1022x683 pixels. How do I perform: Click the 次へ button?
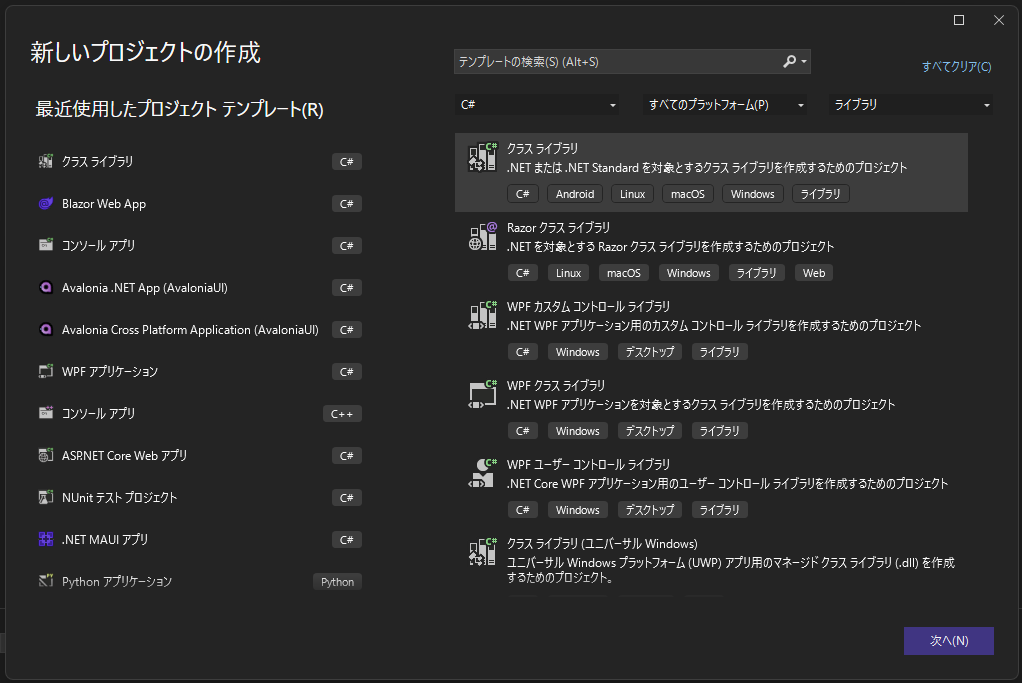click(948, 641)
